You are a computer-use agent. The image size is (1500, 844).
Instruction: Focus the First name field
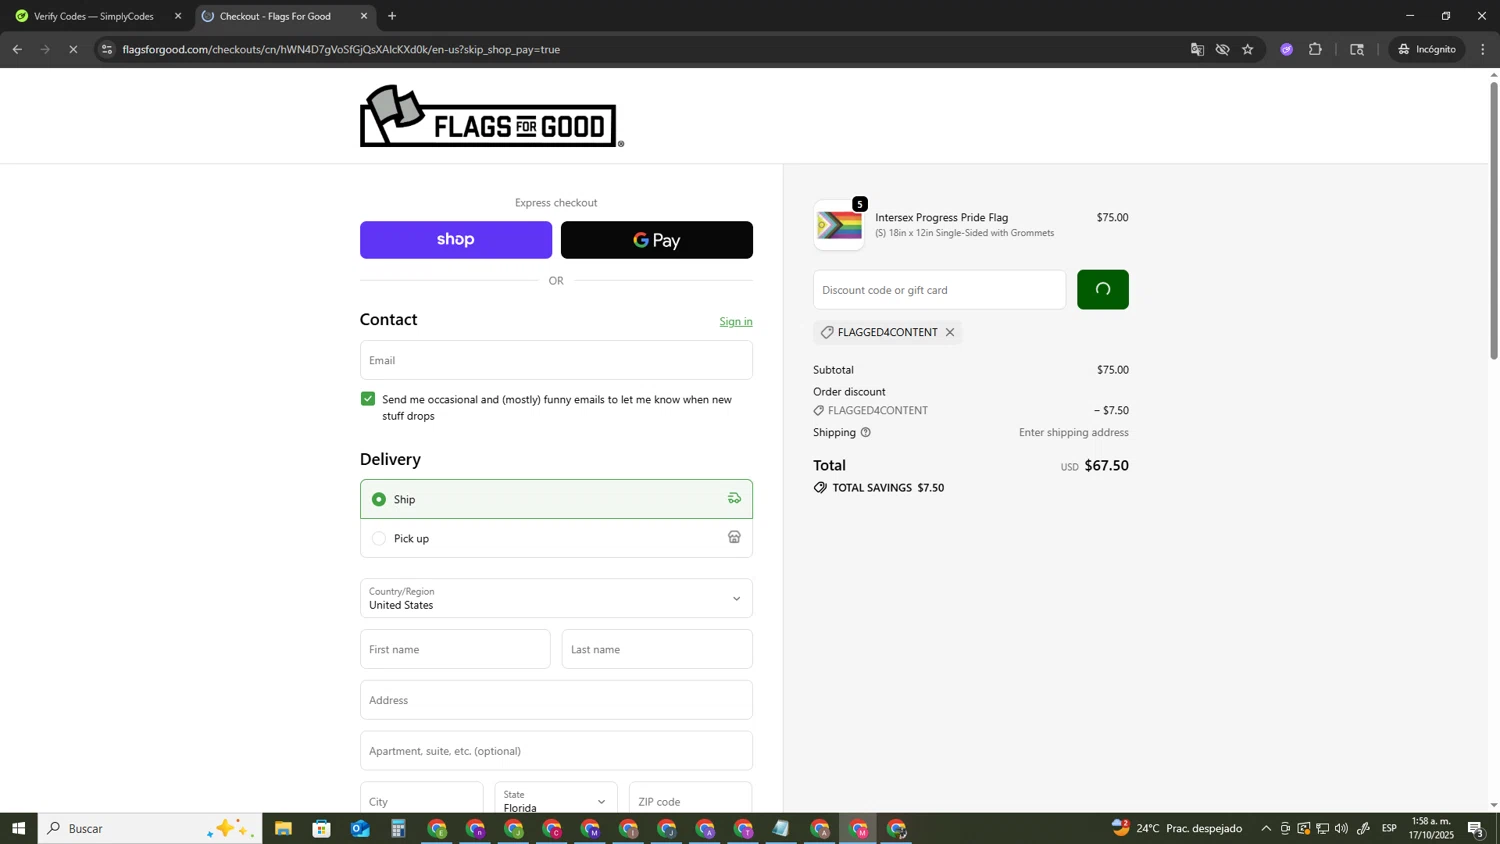click(455, 649)
